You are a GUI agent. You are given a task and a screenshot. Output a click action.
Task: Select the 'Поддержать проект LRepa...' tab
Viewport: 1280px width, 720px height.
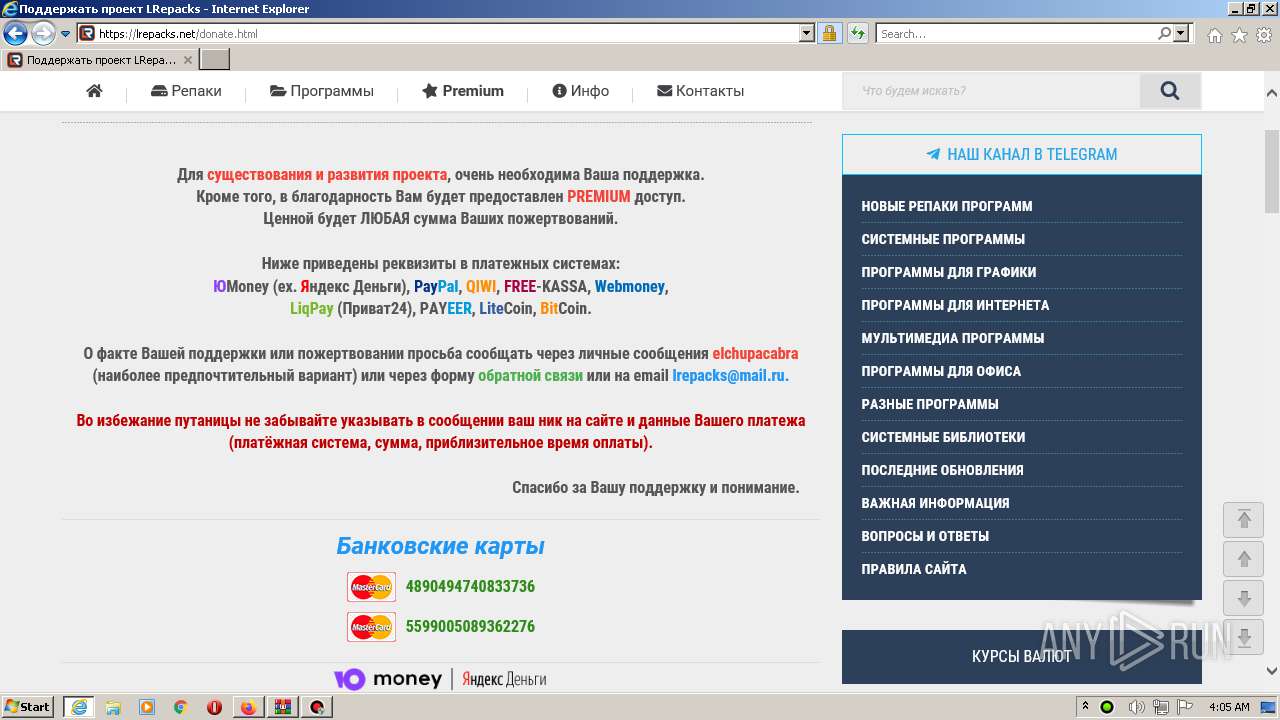click(100, 60)
